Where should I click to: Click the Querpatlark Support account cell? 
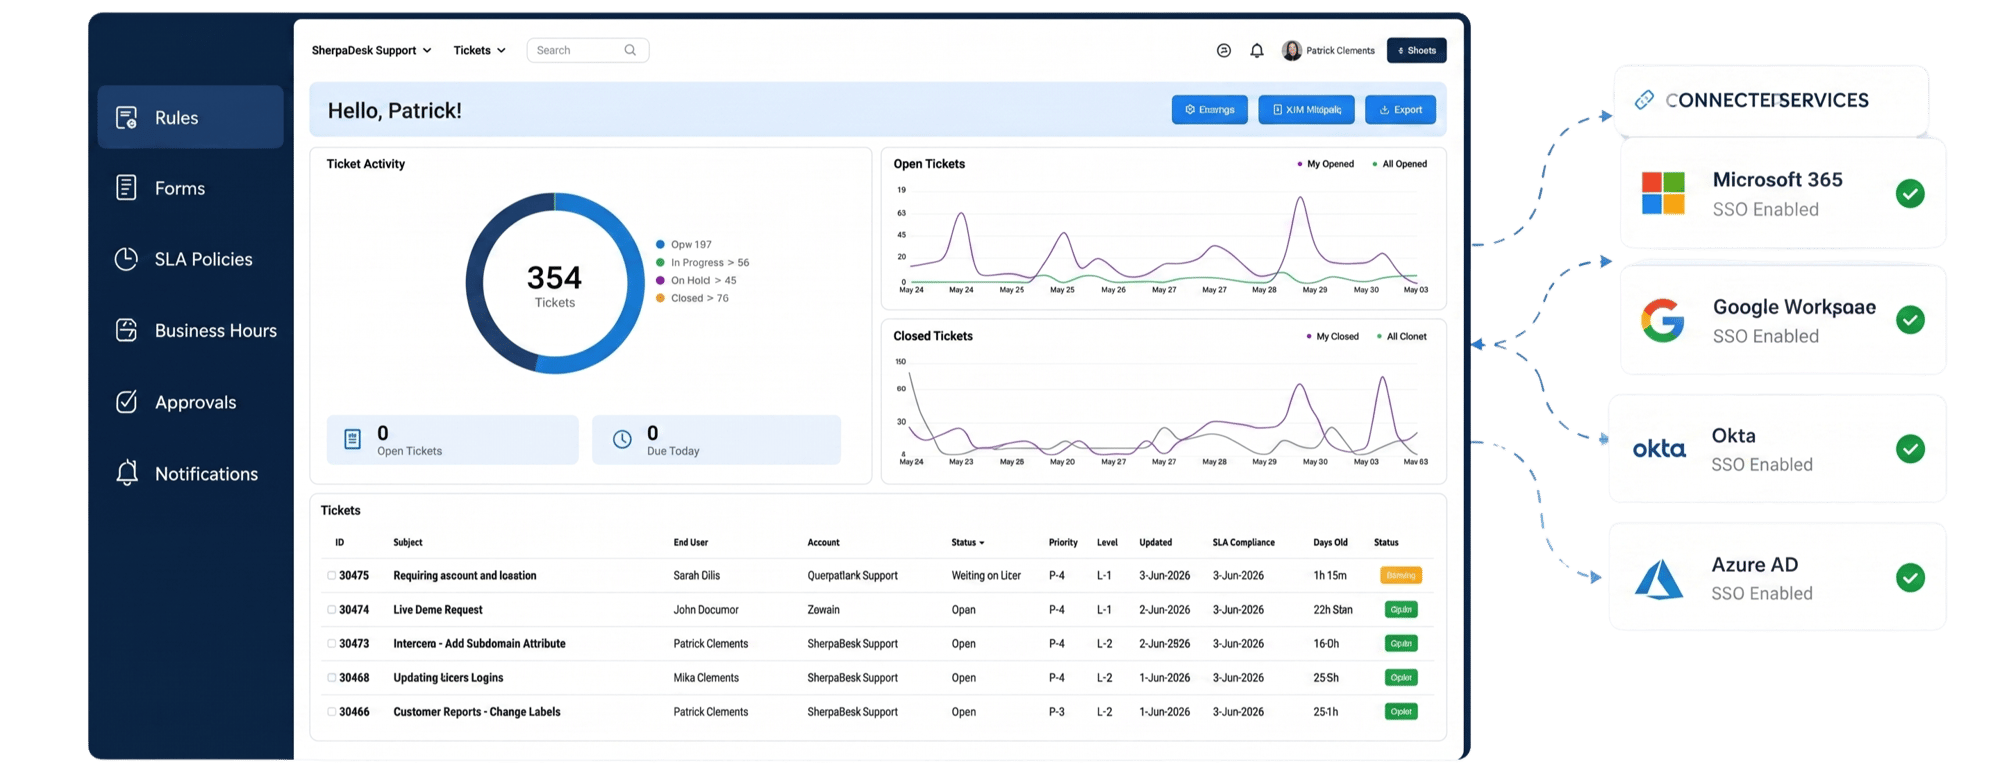coord(853,576)
